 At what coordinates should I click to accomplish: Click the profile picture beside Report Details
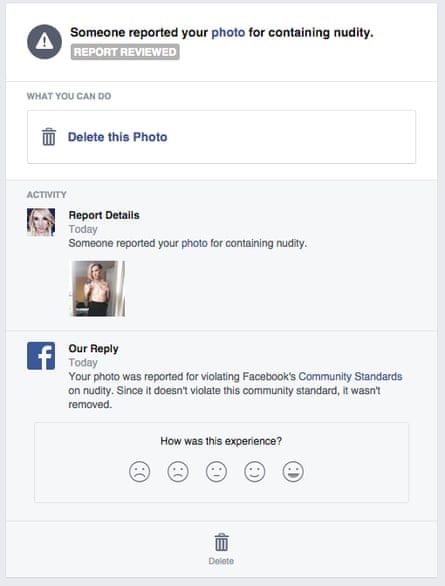(41, 222)
